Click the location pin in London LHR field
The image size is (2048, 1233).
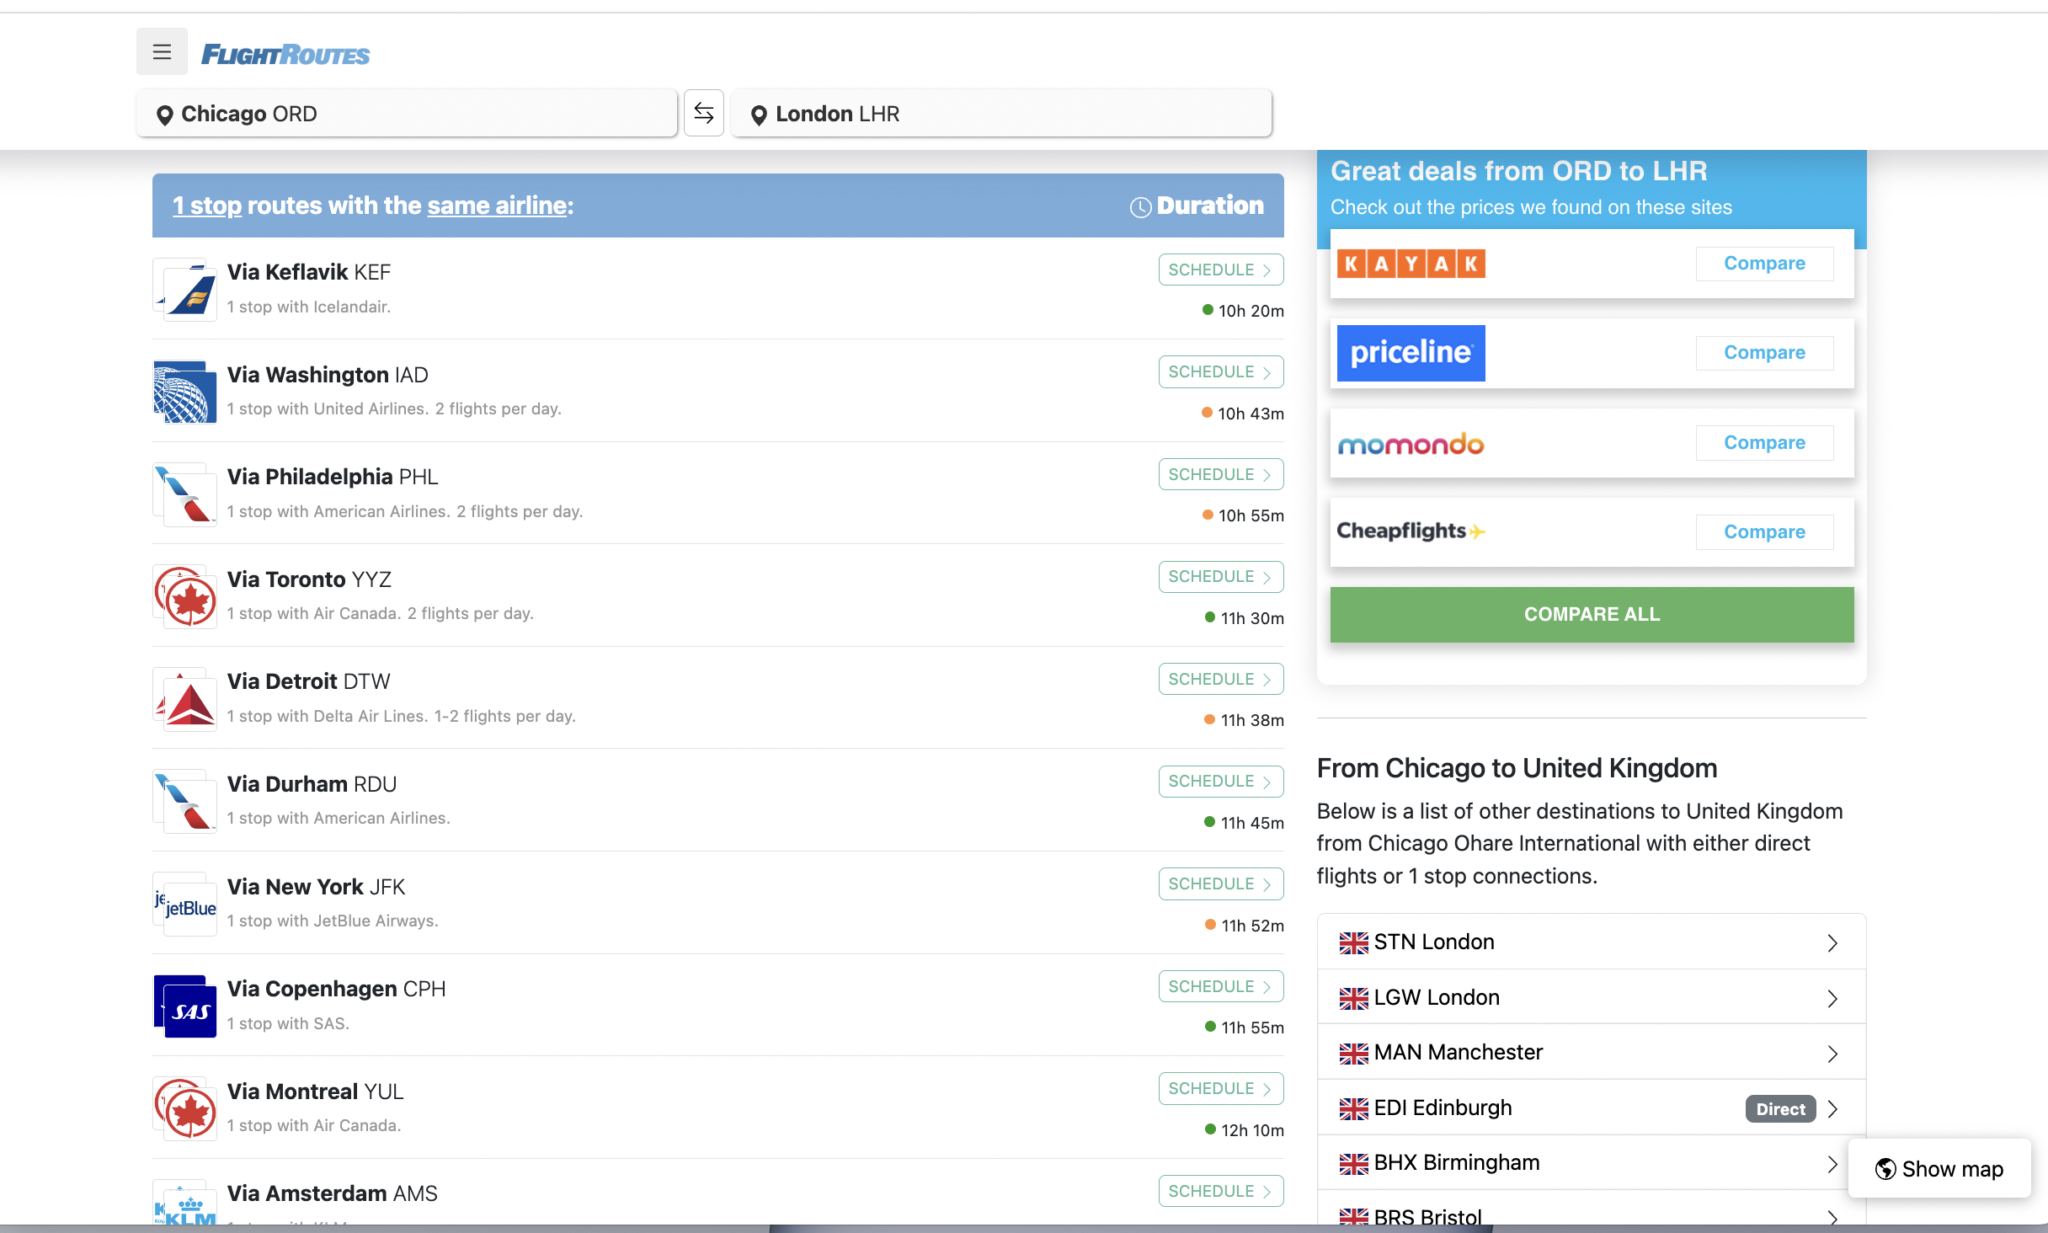pos(759,115)
